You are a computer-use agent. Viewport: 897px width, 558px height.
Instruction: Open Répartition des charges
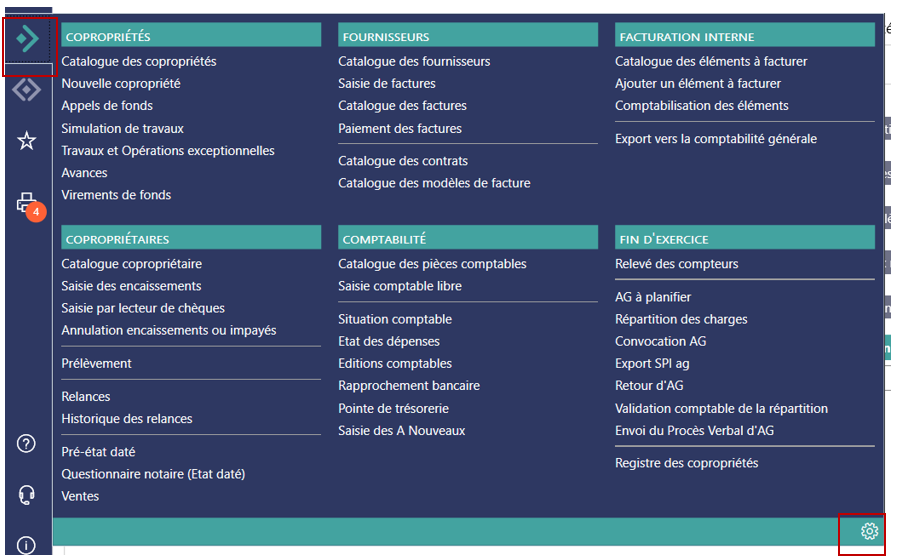[x=681, y=320]
